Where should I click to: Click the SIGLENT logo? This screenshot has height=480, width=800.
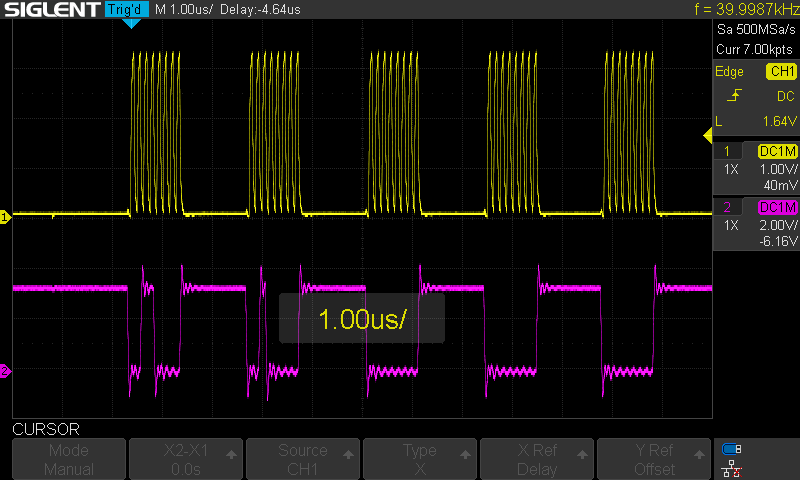pyautogui.click(x=52, y=10)
